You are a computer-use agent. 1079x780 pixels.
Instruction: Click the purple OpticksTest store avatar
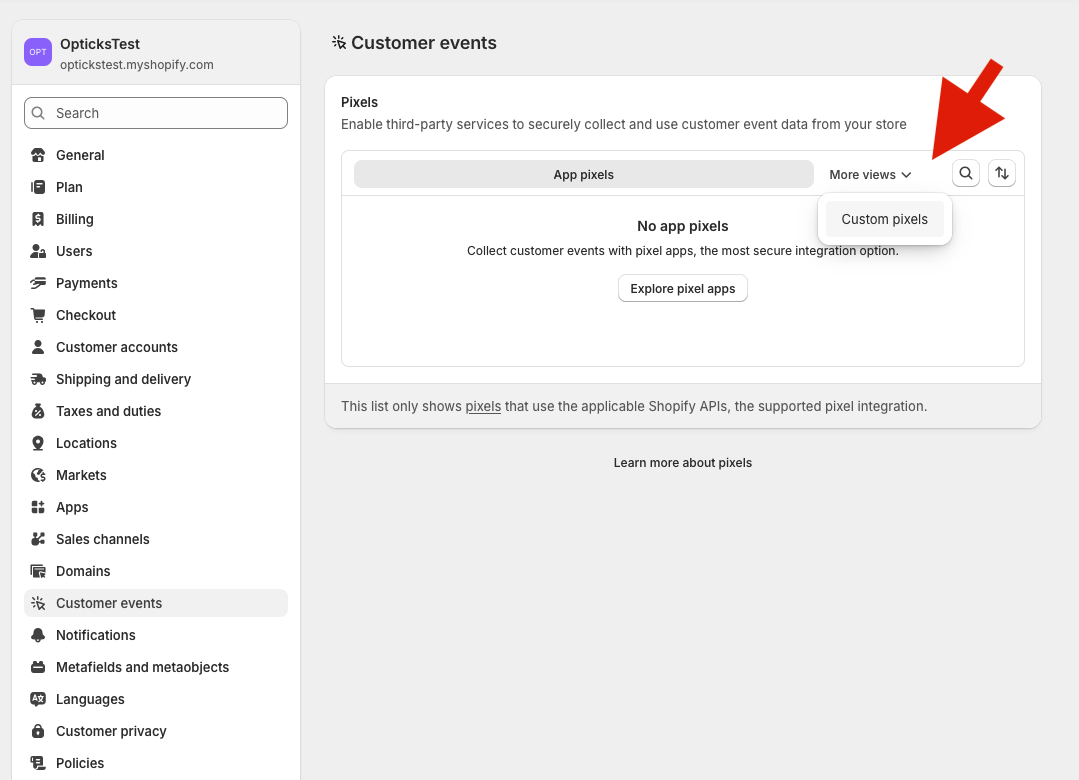37,51
